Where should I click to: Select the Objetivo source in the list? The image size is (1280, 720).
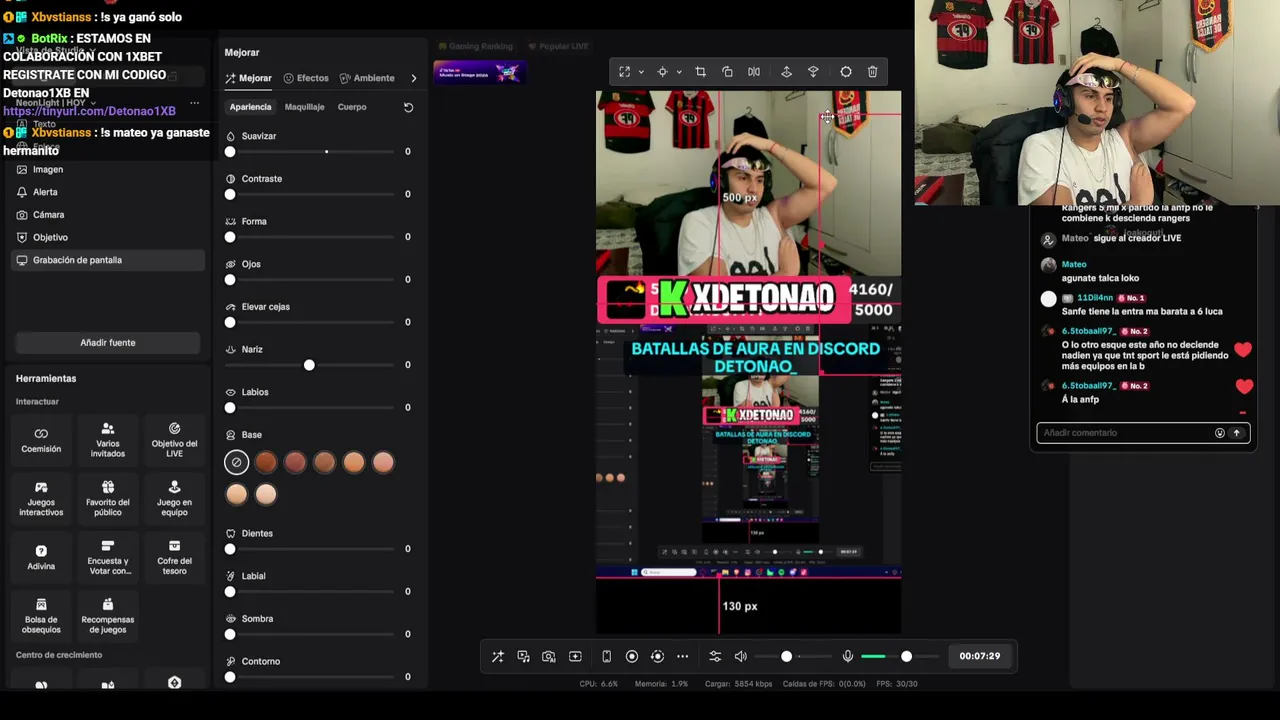coord(108,238)
